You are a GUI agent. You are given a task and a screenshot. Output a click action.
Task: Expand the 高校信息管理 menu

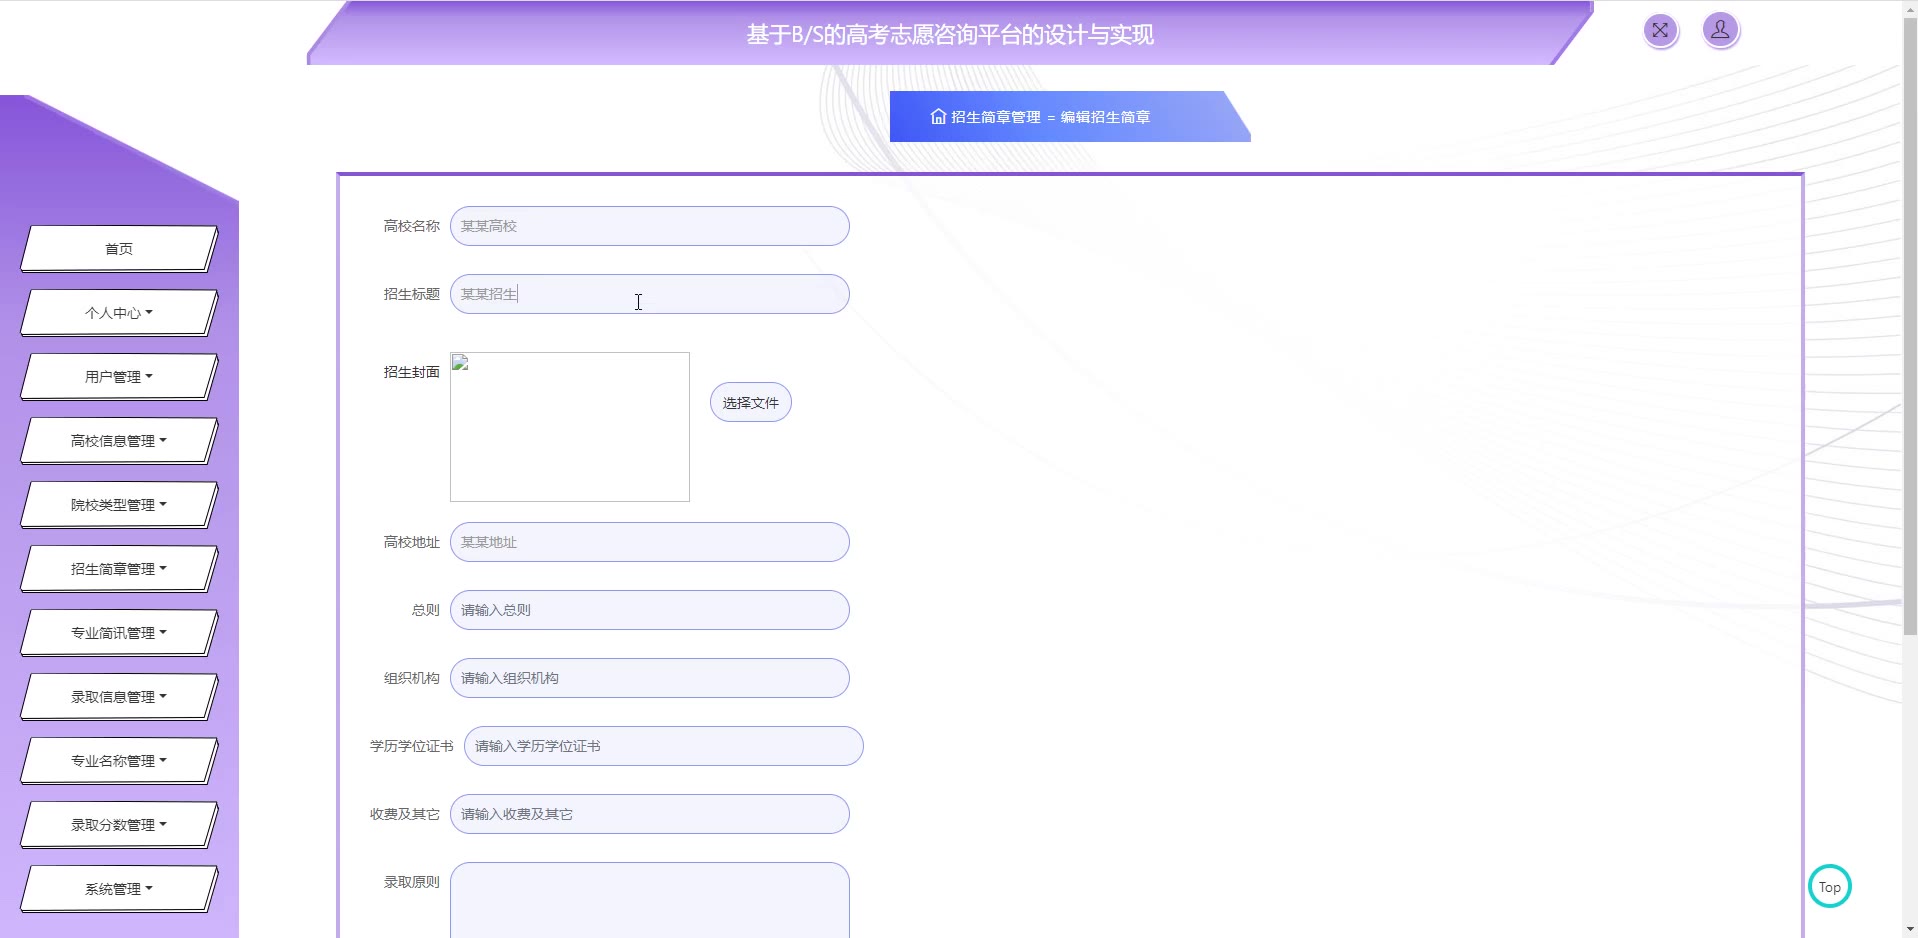pos(119,441)
